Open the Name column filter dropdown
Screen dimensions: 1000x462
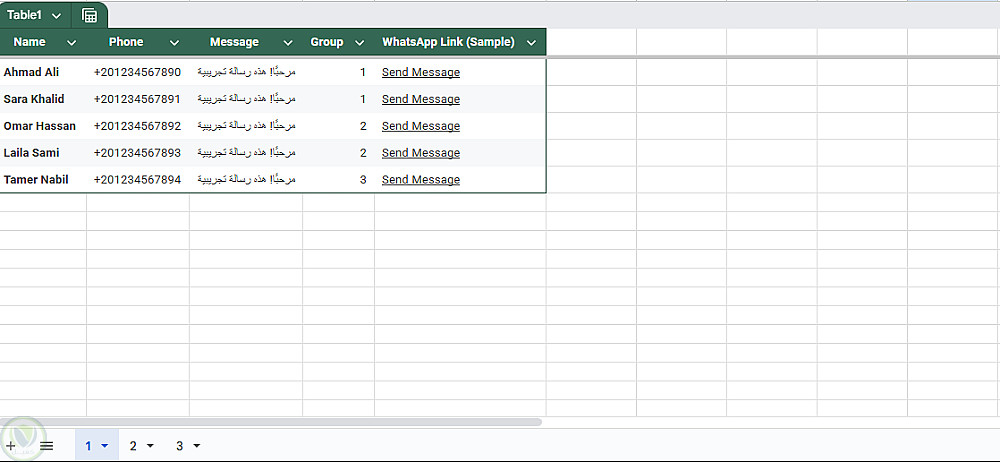point(71,43)
